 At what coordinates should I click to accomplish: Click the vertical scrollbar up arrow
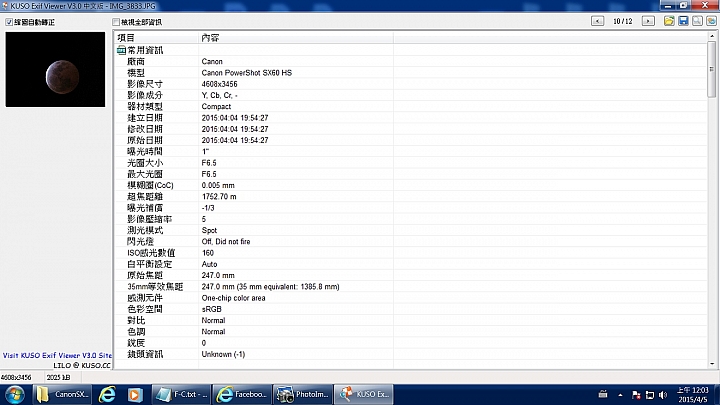(x=712, y=36)
